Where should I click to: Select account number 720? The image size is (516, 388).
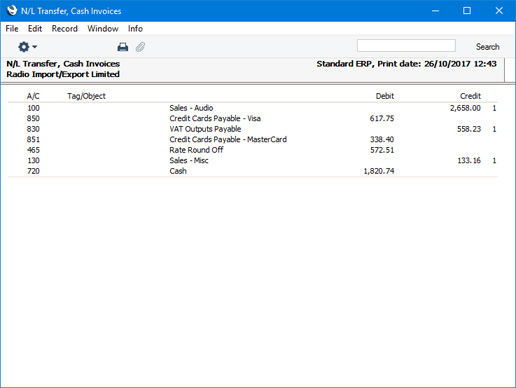point(33,171)
